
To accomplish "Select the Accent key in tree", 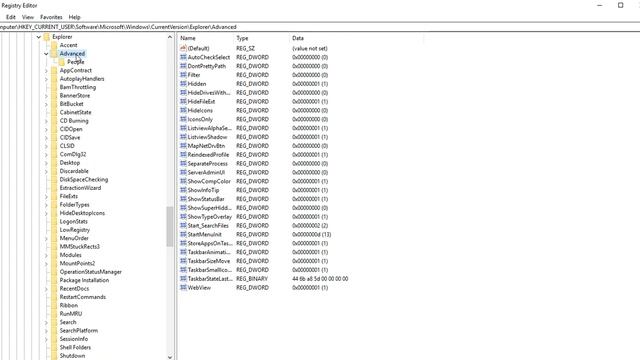I will click(69, 45).
